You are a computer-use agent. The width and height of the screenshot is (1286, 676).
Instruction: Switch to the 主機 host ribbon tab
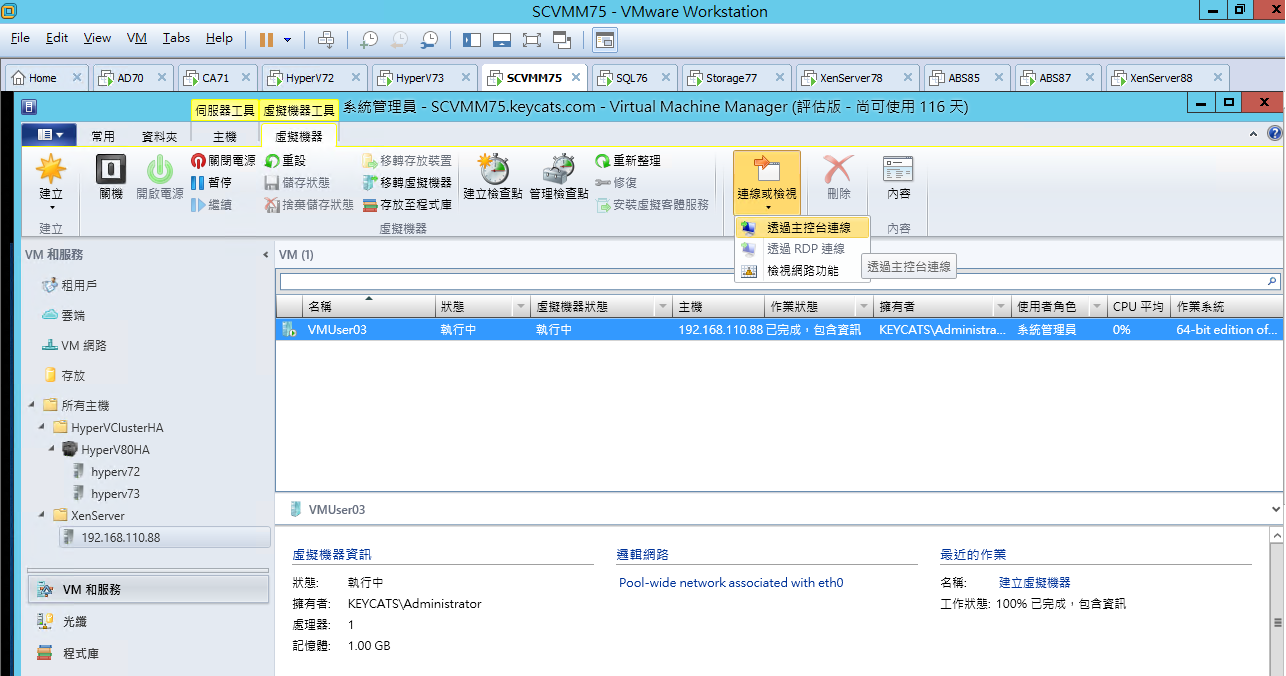(225, 136)
